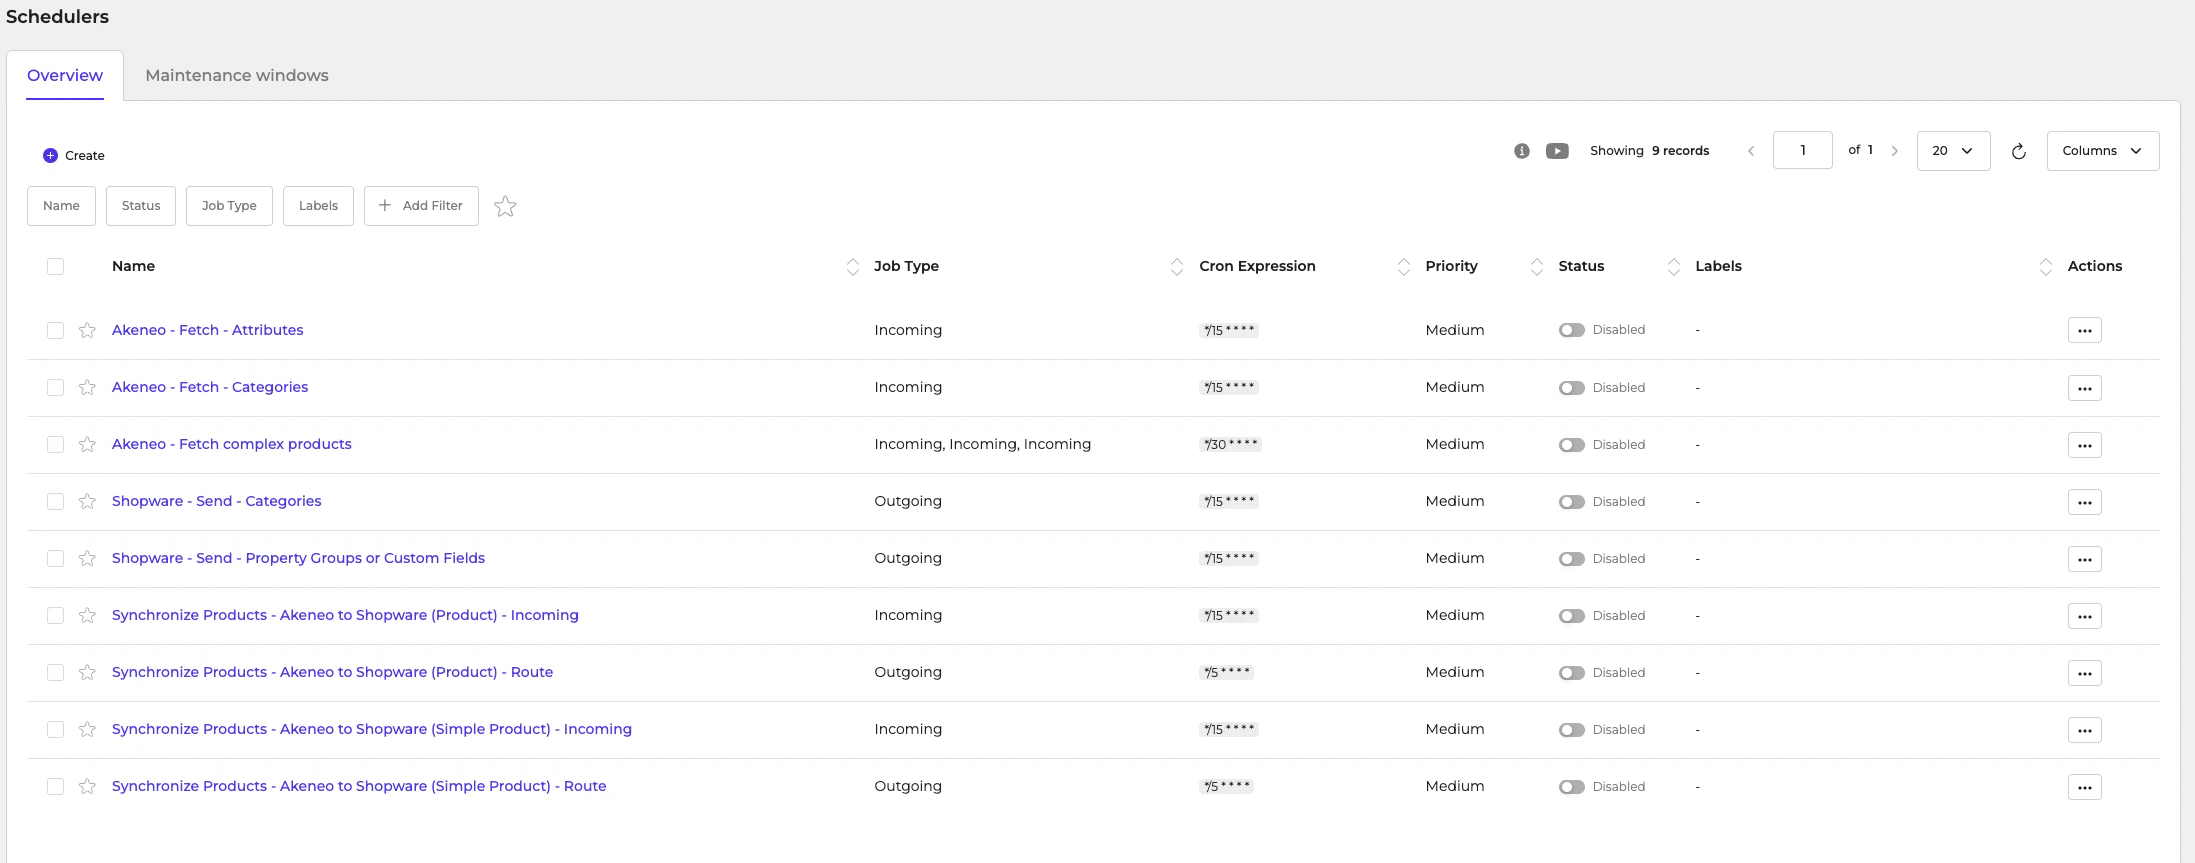The width and height of the screenshot is (2195, 863).
Task: Check the Shopware - Send - Categories row checkbox
Action: (55, 501)
